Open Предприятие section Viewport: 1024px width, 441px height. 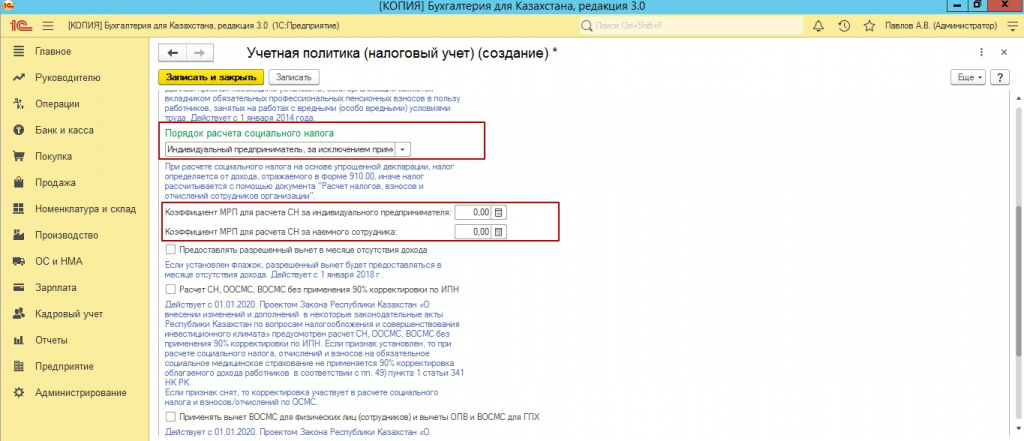coord(64,367)
